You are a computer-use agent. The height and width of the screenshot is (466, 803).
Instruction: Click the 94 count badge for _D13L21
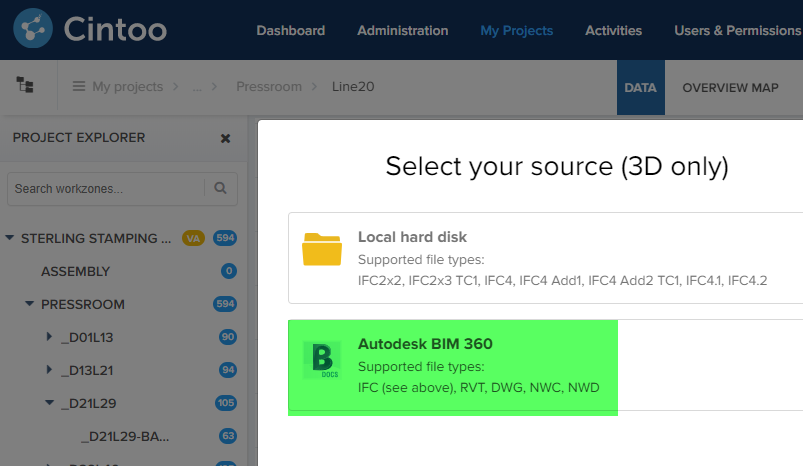point(228,370)
